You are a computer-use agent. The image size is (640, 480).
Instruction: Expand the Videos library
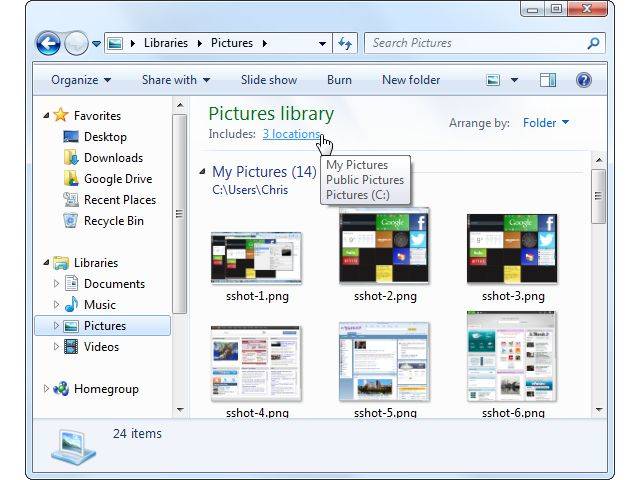pos(56,347)
